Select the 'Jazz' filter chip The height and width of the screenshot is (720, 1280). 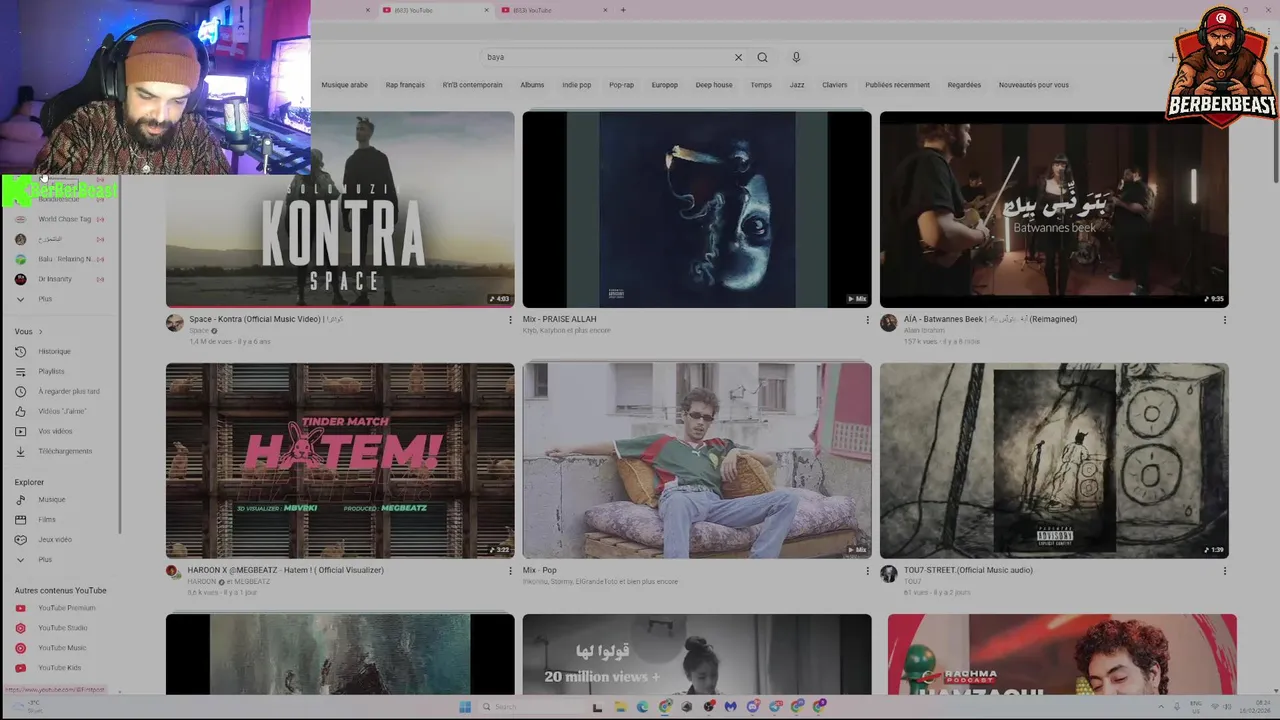pos(797,85)
